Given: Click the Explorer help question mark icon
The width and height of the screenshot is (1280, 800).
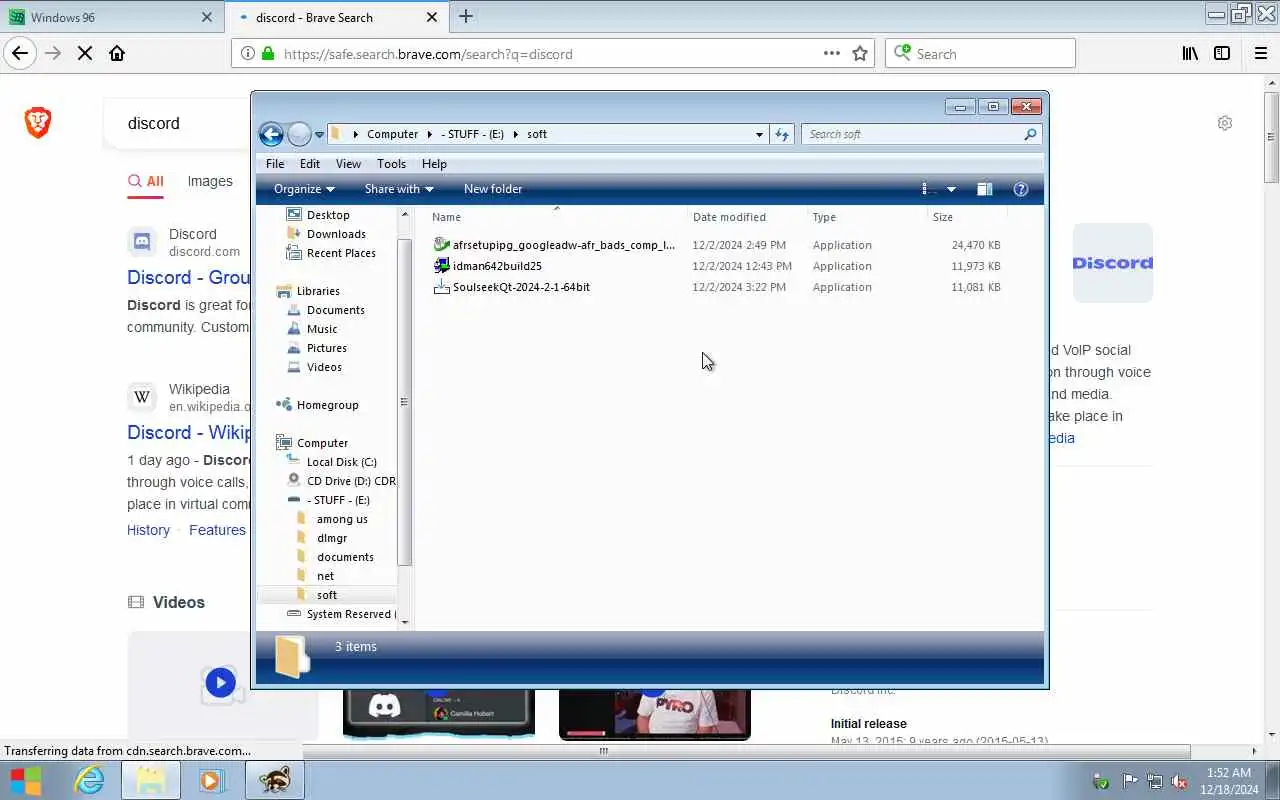Looking at the screenshot, I should 1021,189.
